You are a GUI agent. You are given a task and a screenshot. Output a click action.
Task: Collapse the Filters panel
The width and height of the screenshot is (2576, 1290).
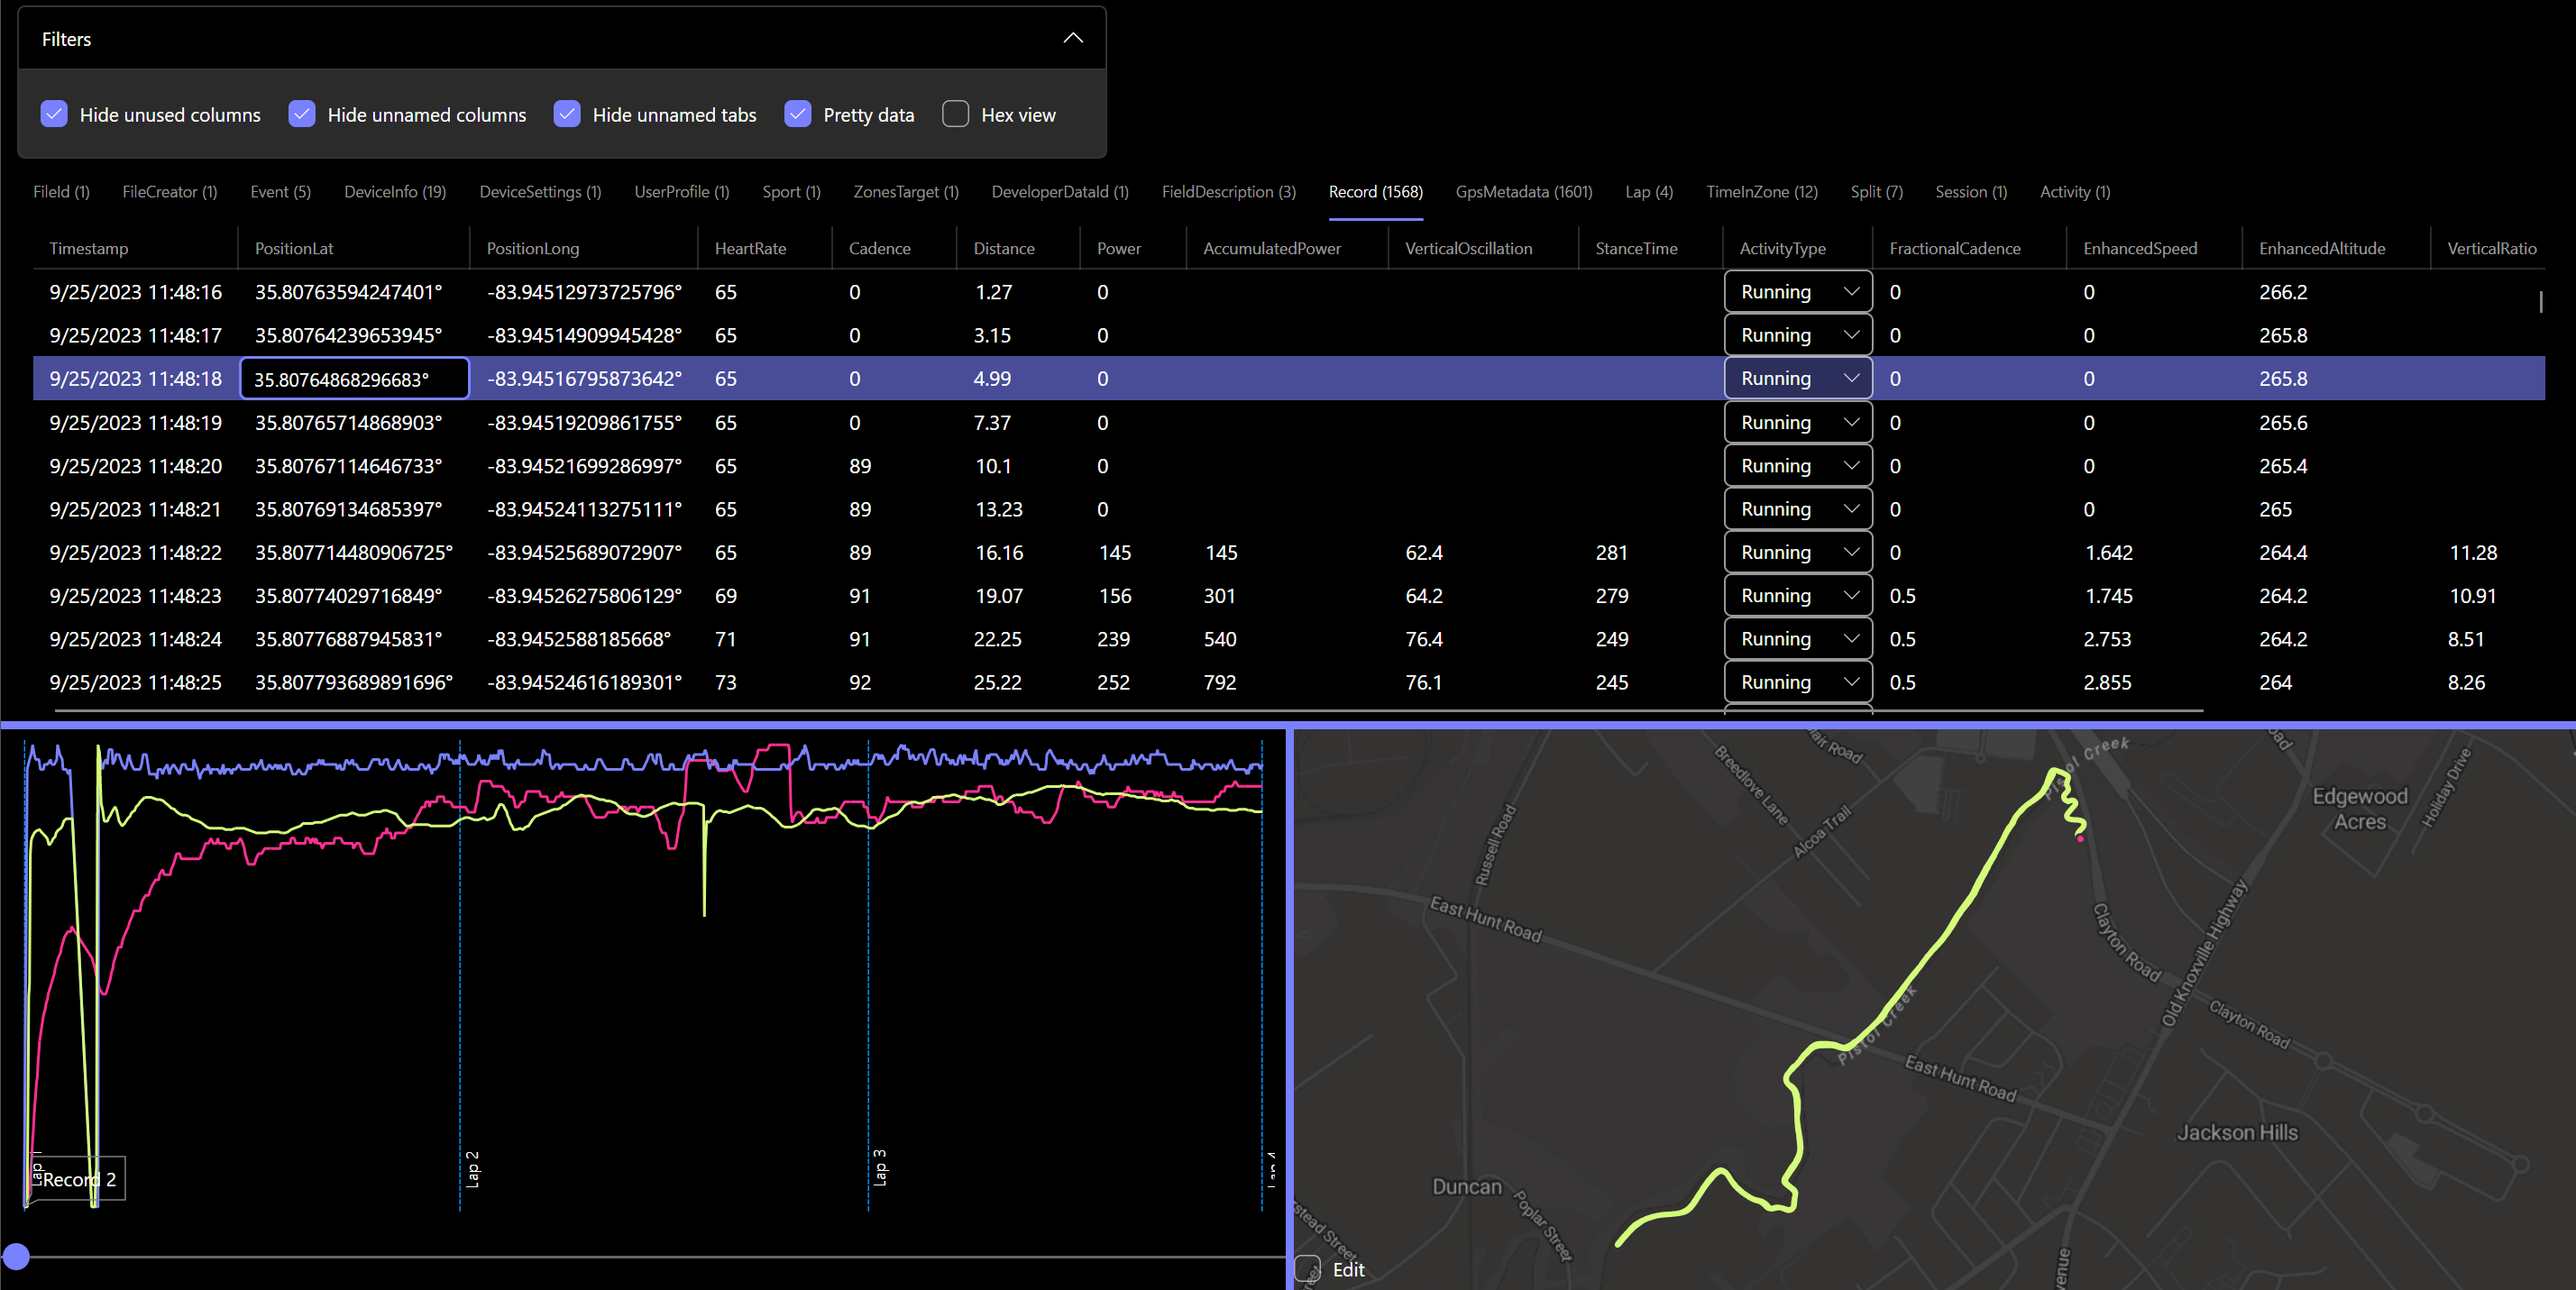1072,39
